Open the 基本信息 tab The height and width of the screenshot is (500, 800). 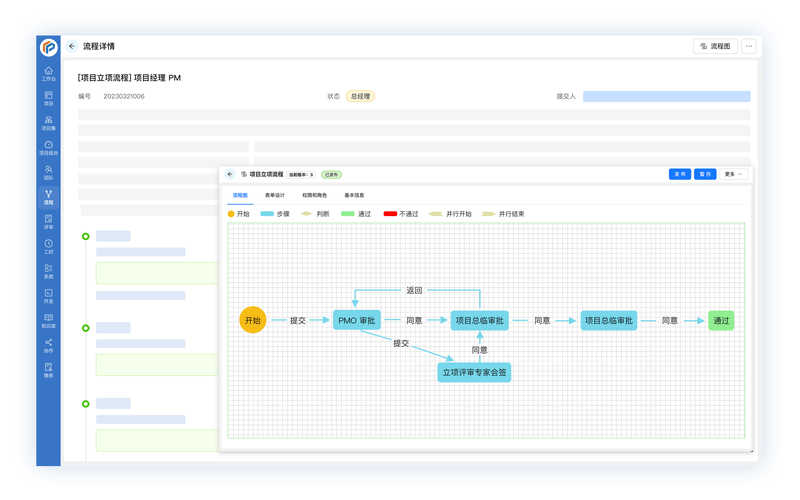click(354, 196)
